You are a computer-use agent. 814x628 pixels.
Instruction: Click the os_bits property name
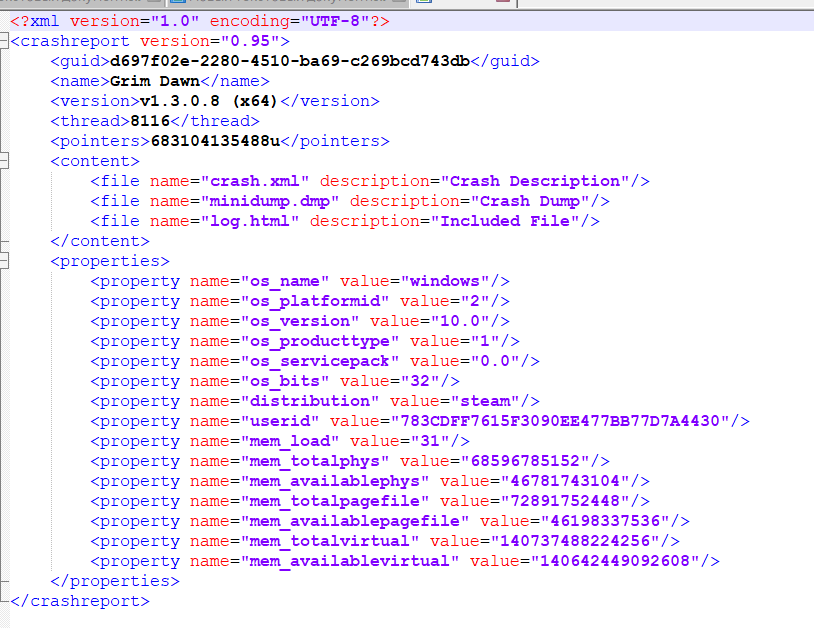(x=284, y=381)
